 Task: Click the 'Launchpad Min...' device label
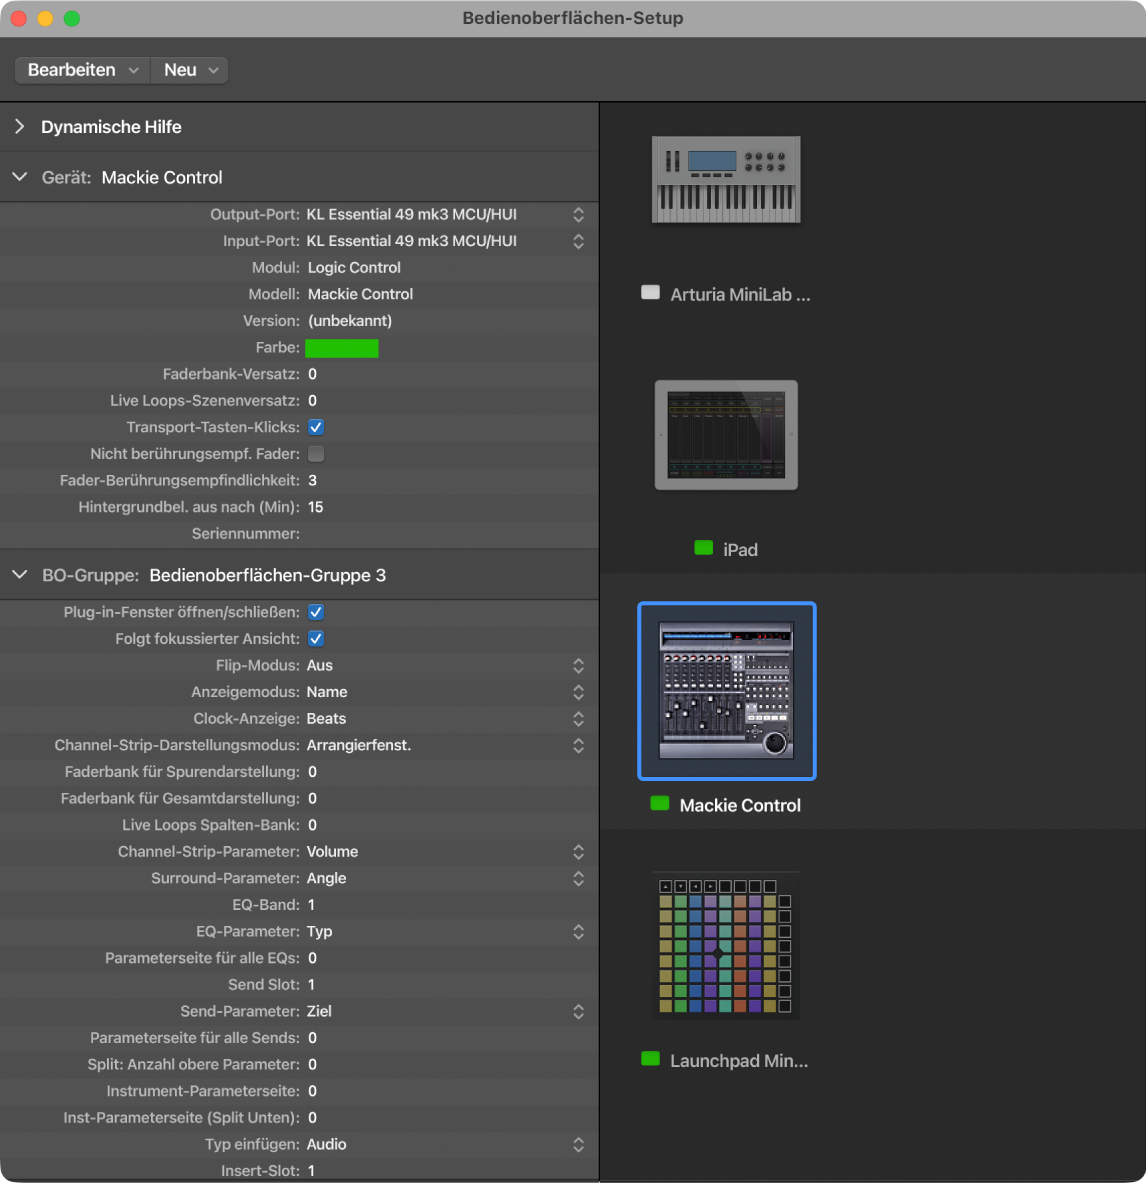[x=738, y=1061]
